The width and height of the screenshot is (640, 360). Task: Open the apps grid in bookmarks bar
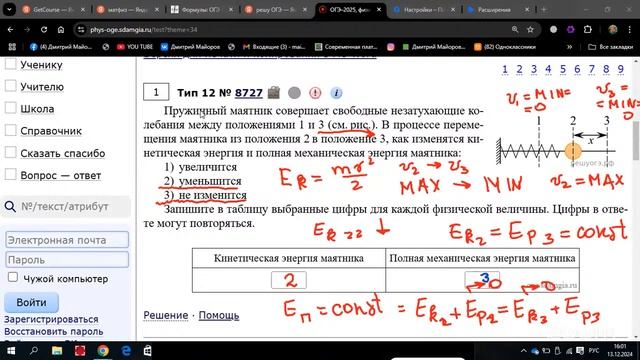12,47
